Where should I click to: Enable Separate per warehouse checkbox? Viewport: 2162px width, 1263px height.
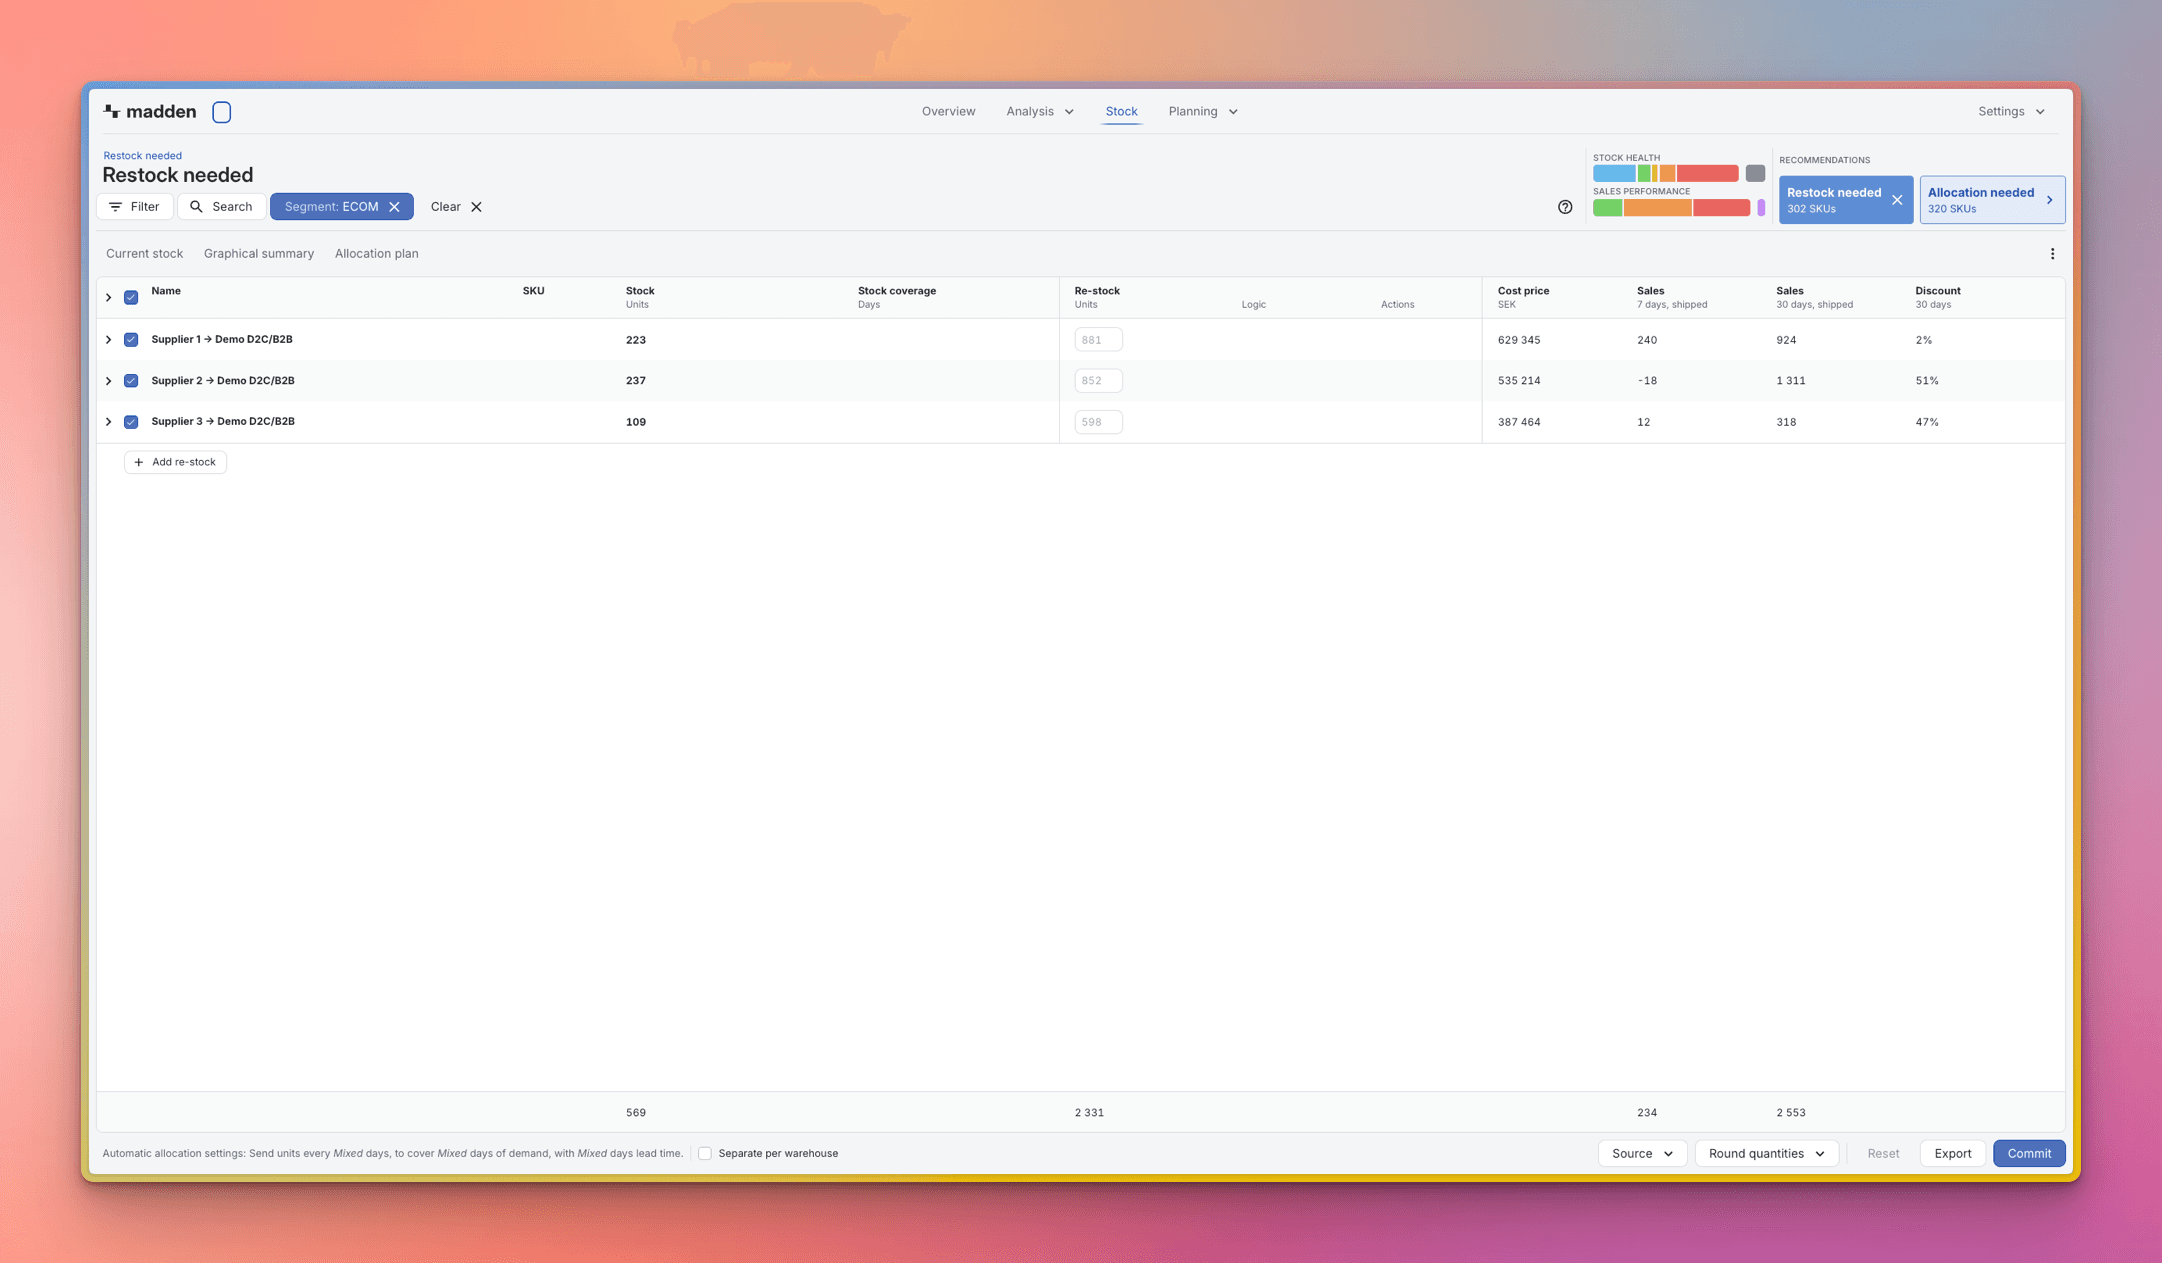[x=705, y=1153]
